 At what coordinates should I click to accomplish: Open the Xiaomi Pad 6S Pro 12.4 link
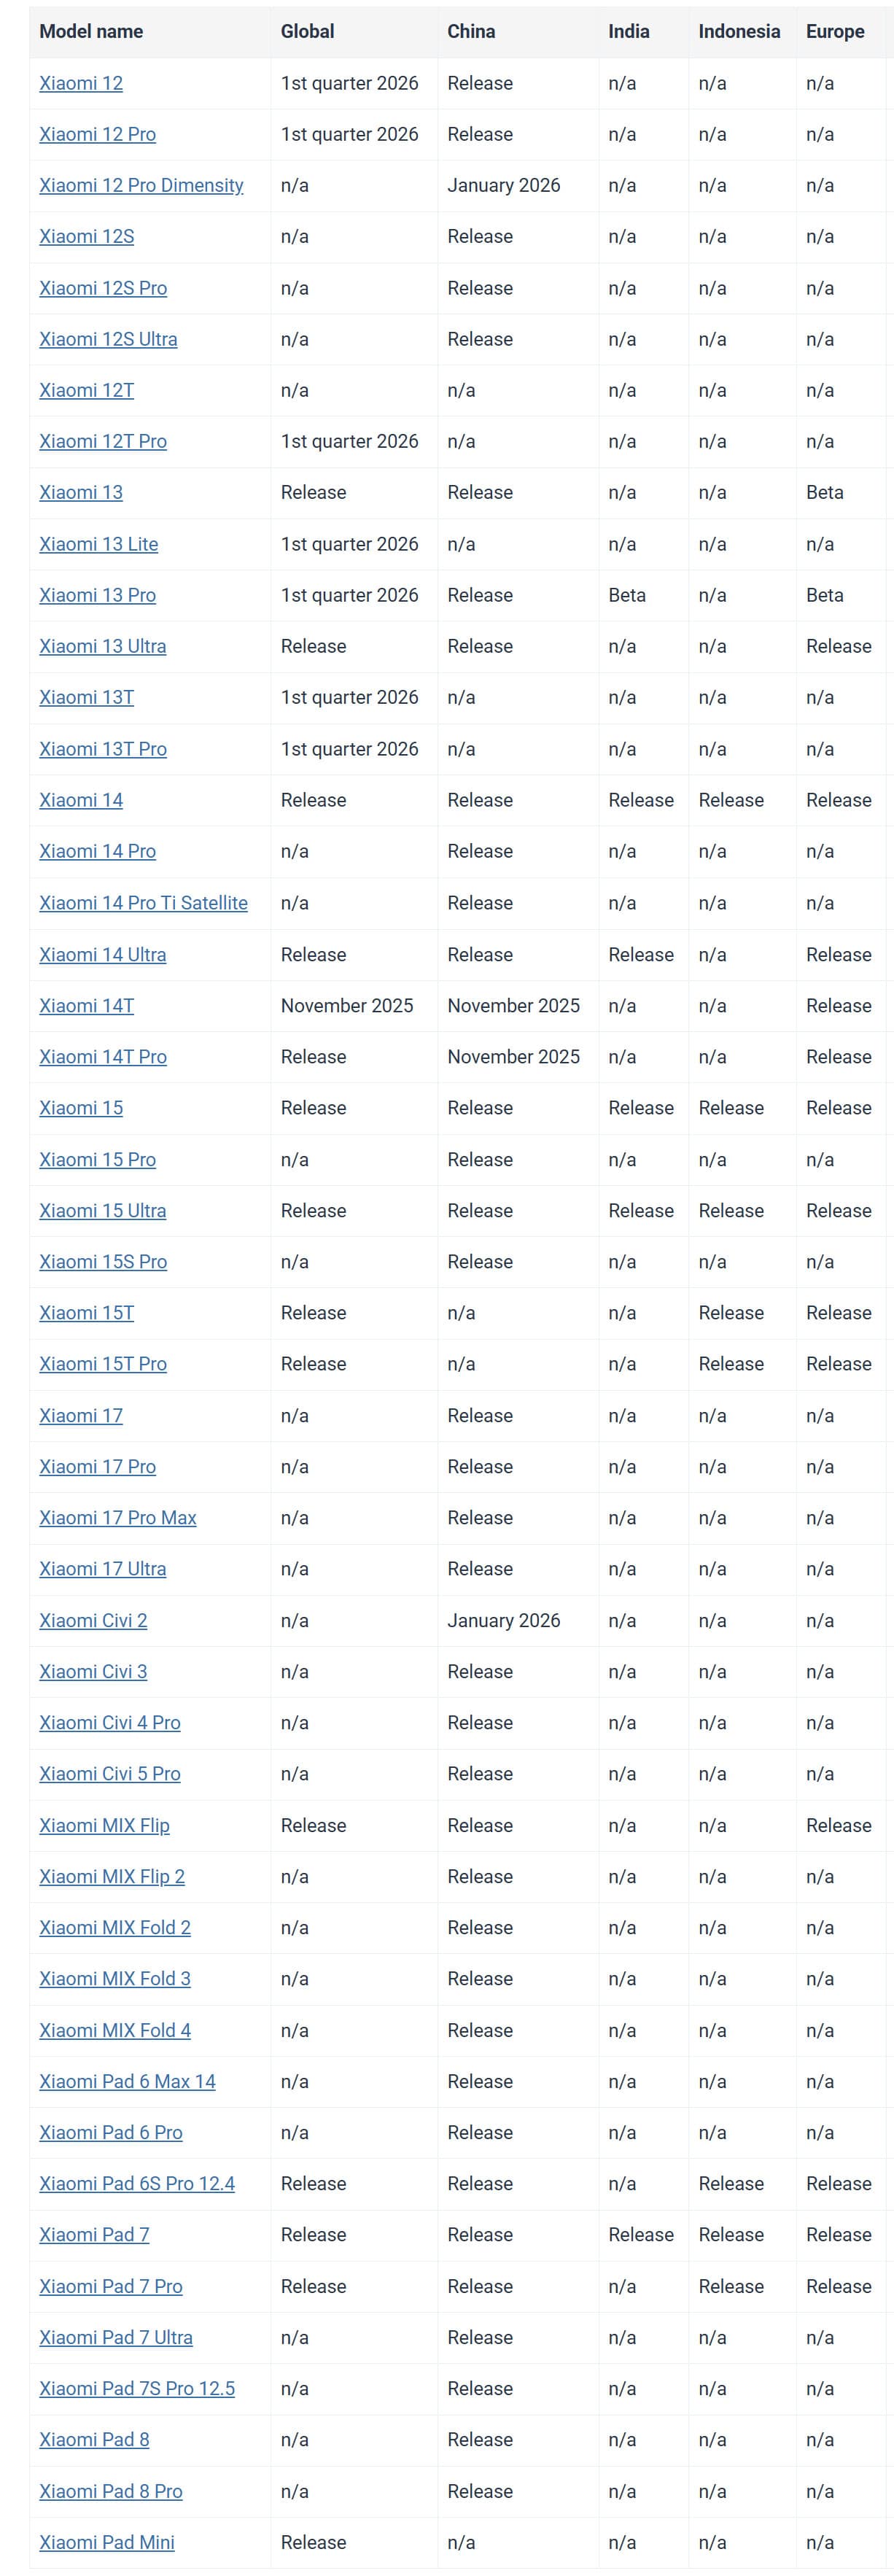pos(136,2184)
